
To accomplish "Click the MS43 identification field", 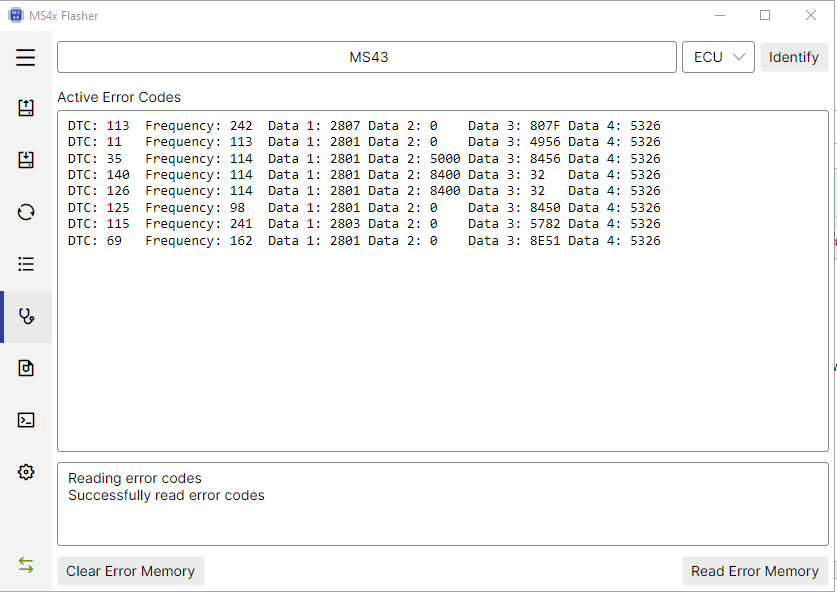I will [367, 57].
